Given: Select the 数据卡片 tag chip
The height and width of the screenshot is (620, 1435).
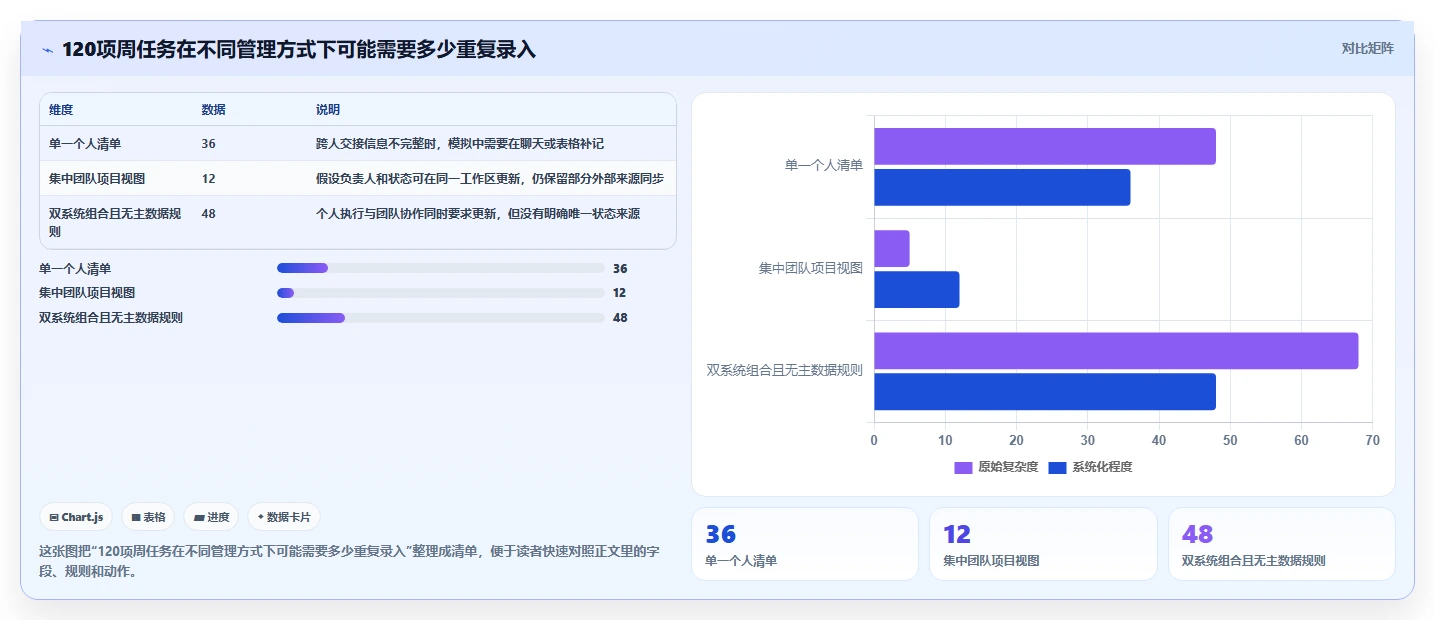Looking at the screenshot, I should [x=284, y=517].
